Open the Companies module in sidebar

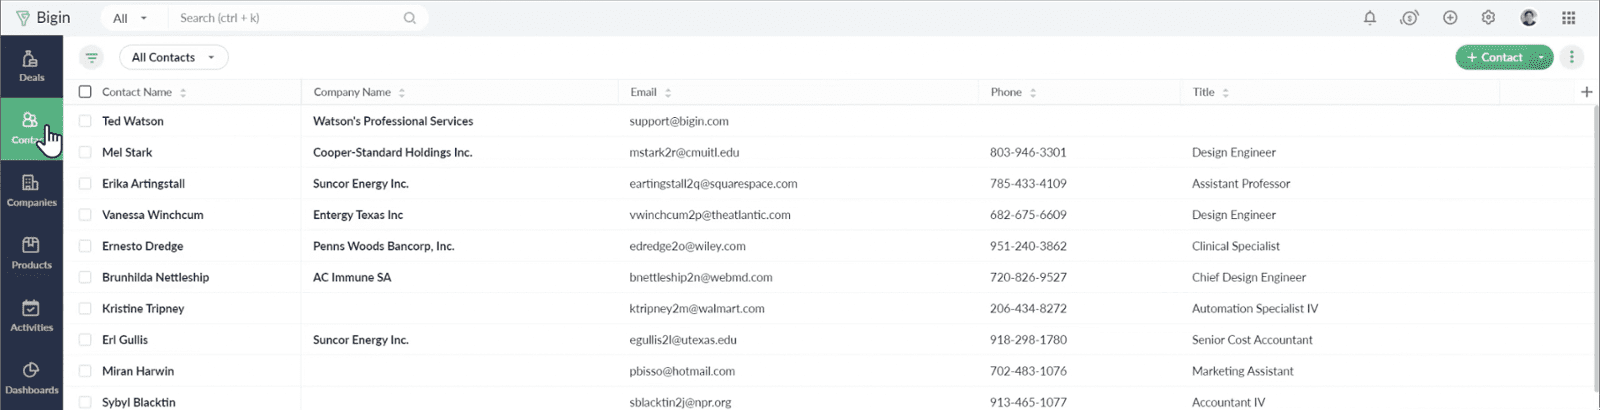pos(31,191)
